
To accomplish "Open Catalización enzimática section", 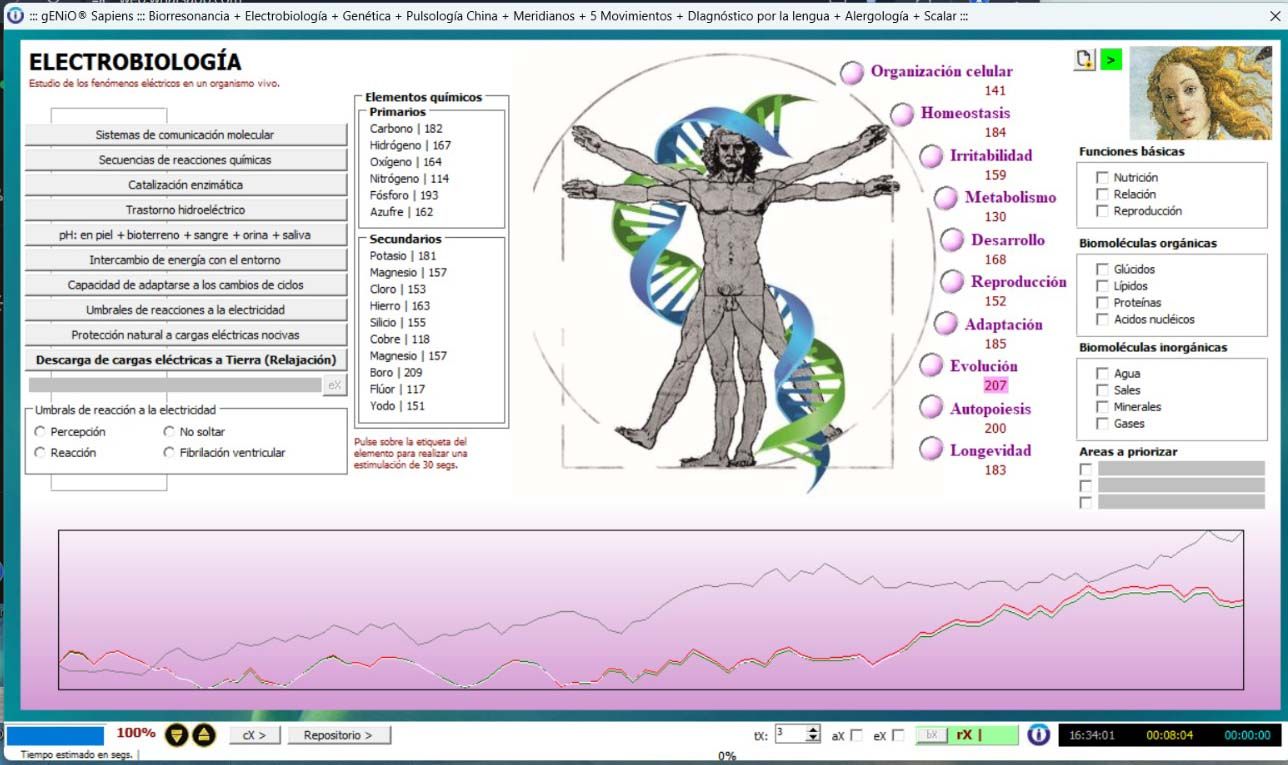I will point(185,185).
